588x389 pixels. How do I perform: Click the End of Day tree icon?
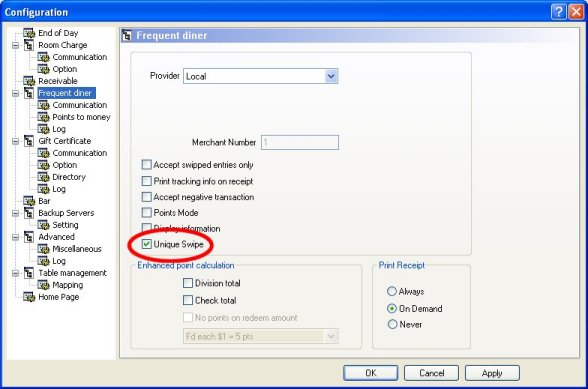29,33
